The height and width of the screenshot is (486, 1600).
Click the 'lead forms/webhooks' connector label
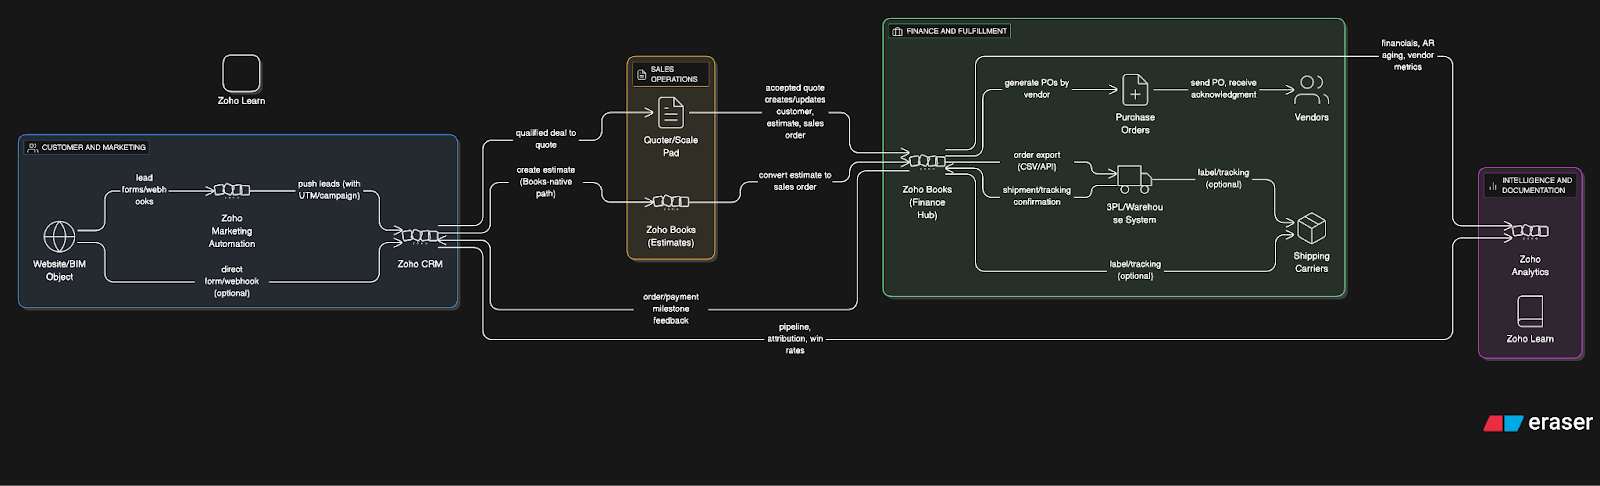pyautogui.click(x=144, y=190)
